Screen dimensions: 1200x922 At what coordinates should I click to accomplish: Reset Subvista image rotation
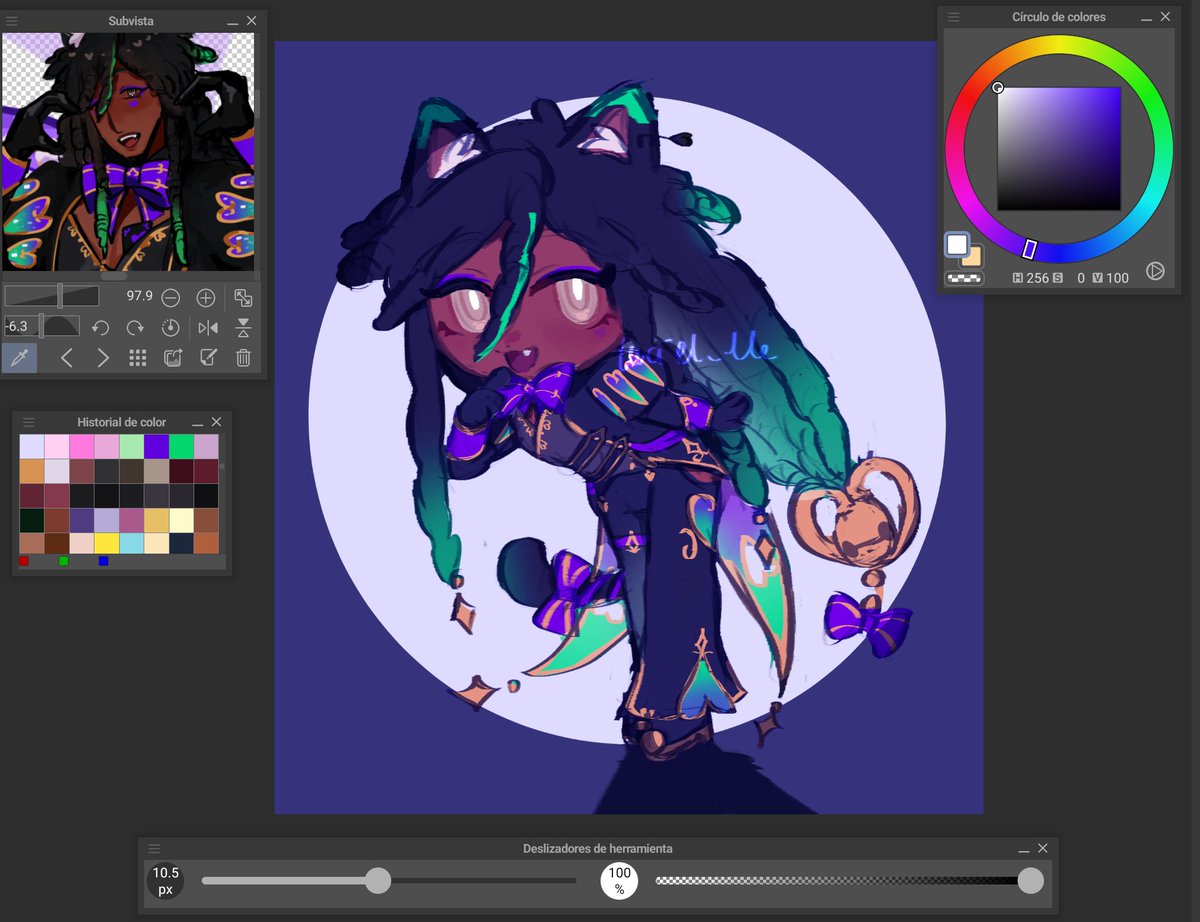coord(170,327)
